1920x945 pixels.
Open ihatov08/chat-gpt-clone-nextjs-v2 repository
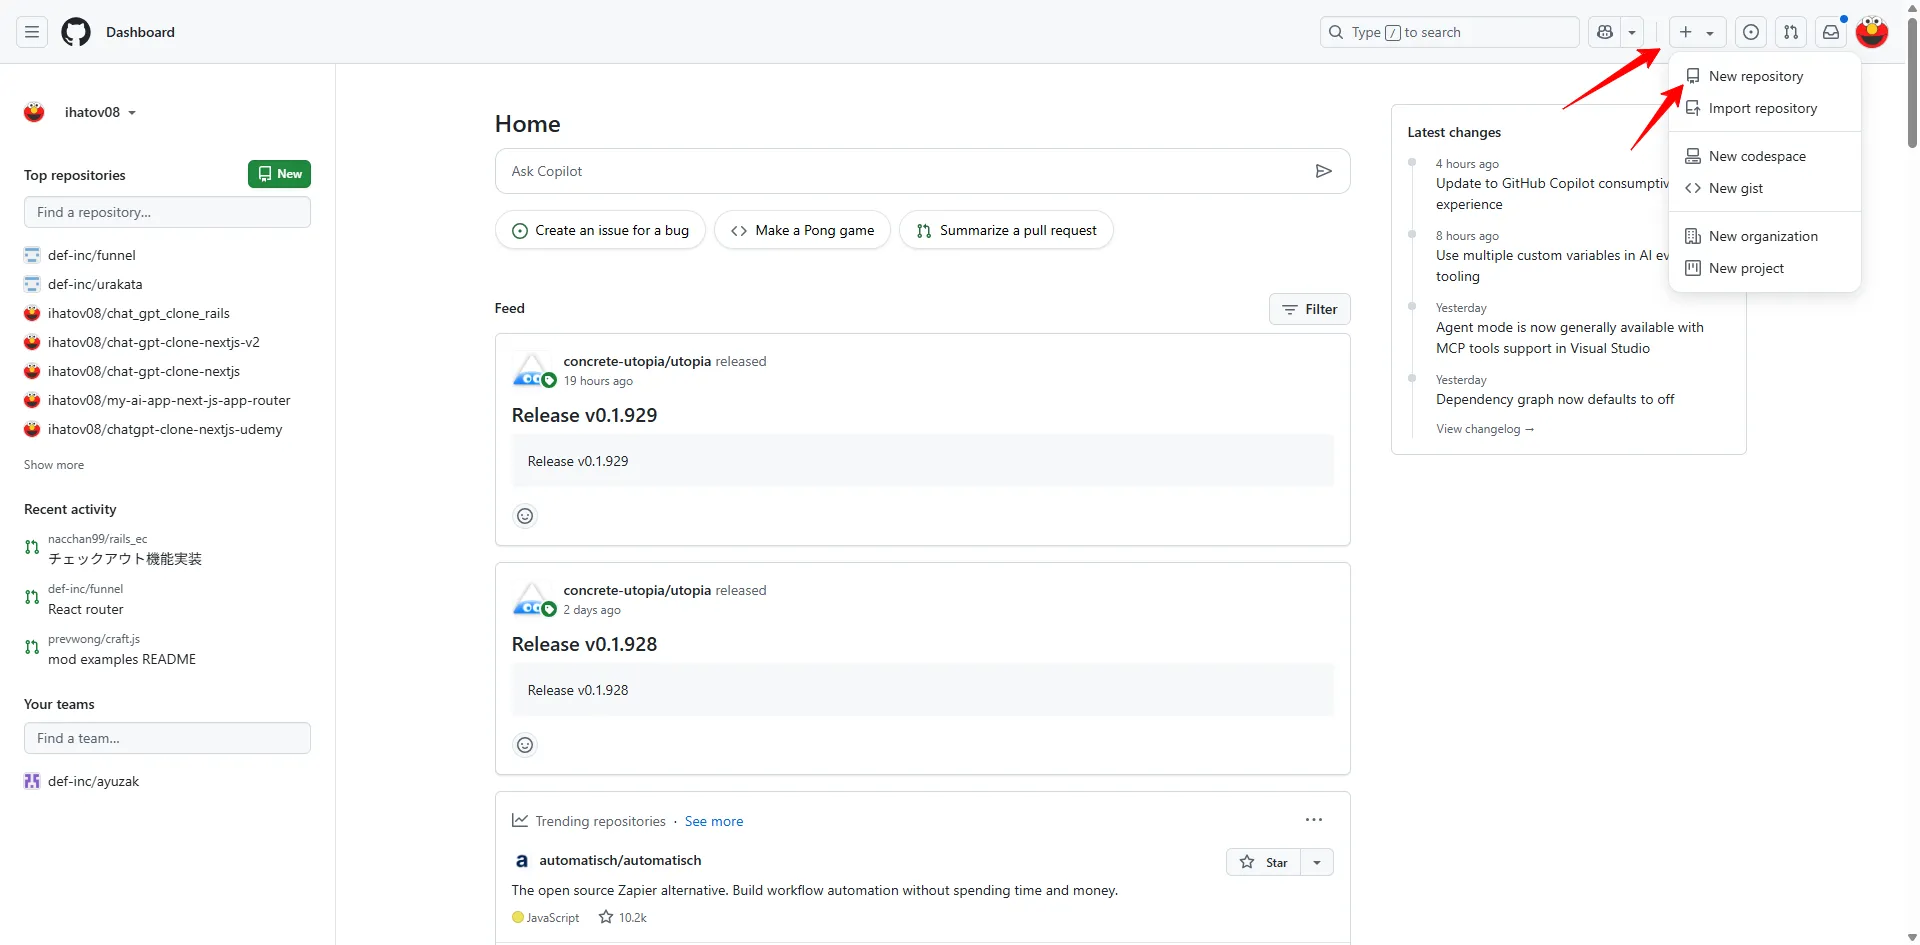point(153,342)
